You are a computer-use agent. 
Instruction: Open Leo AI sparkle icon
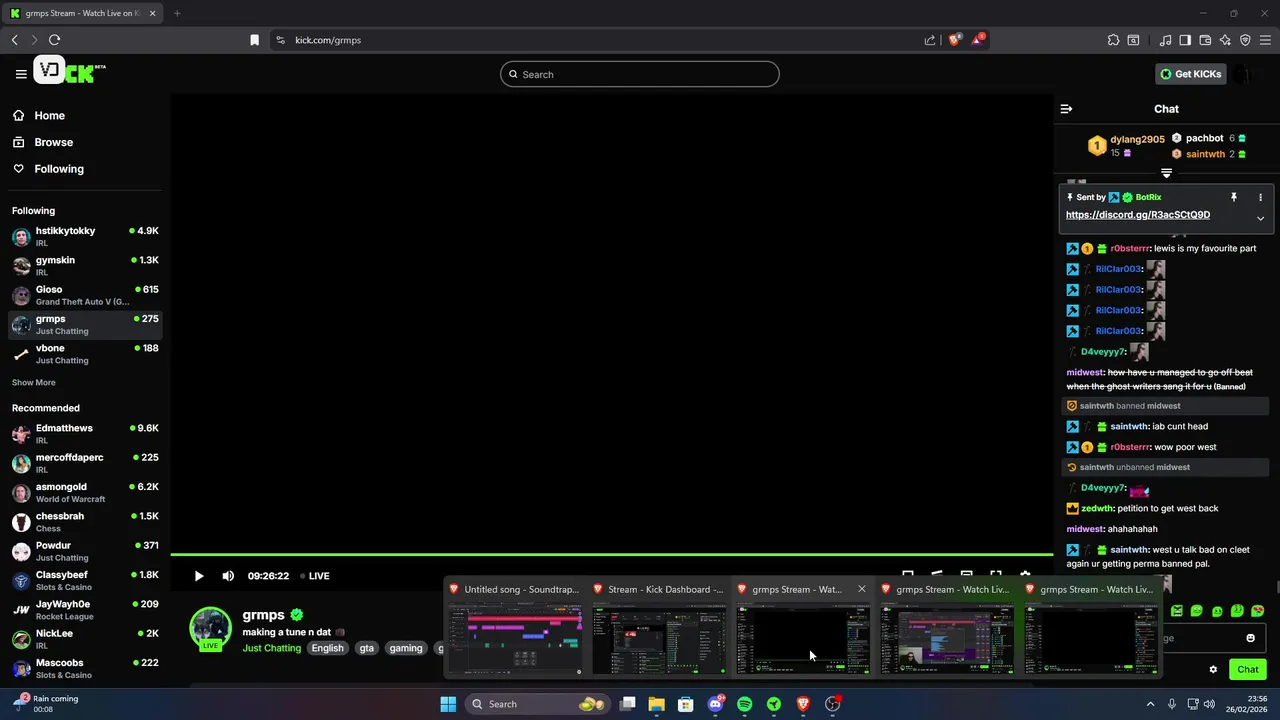pyautogui.click(x=1225, y=40)
